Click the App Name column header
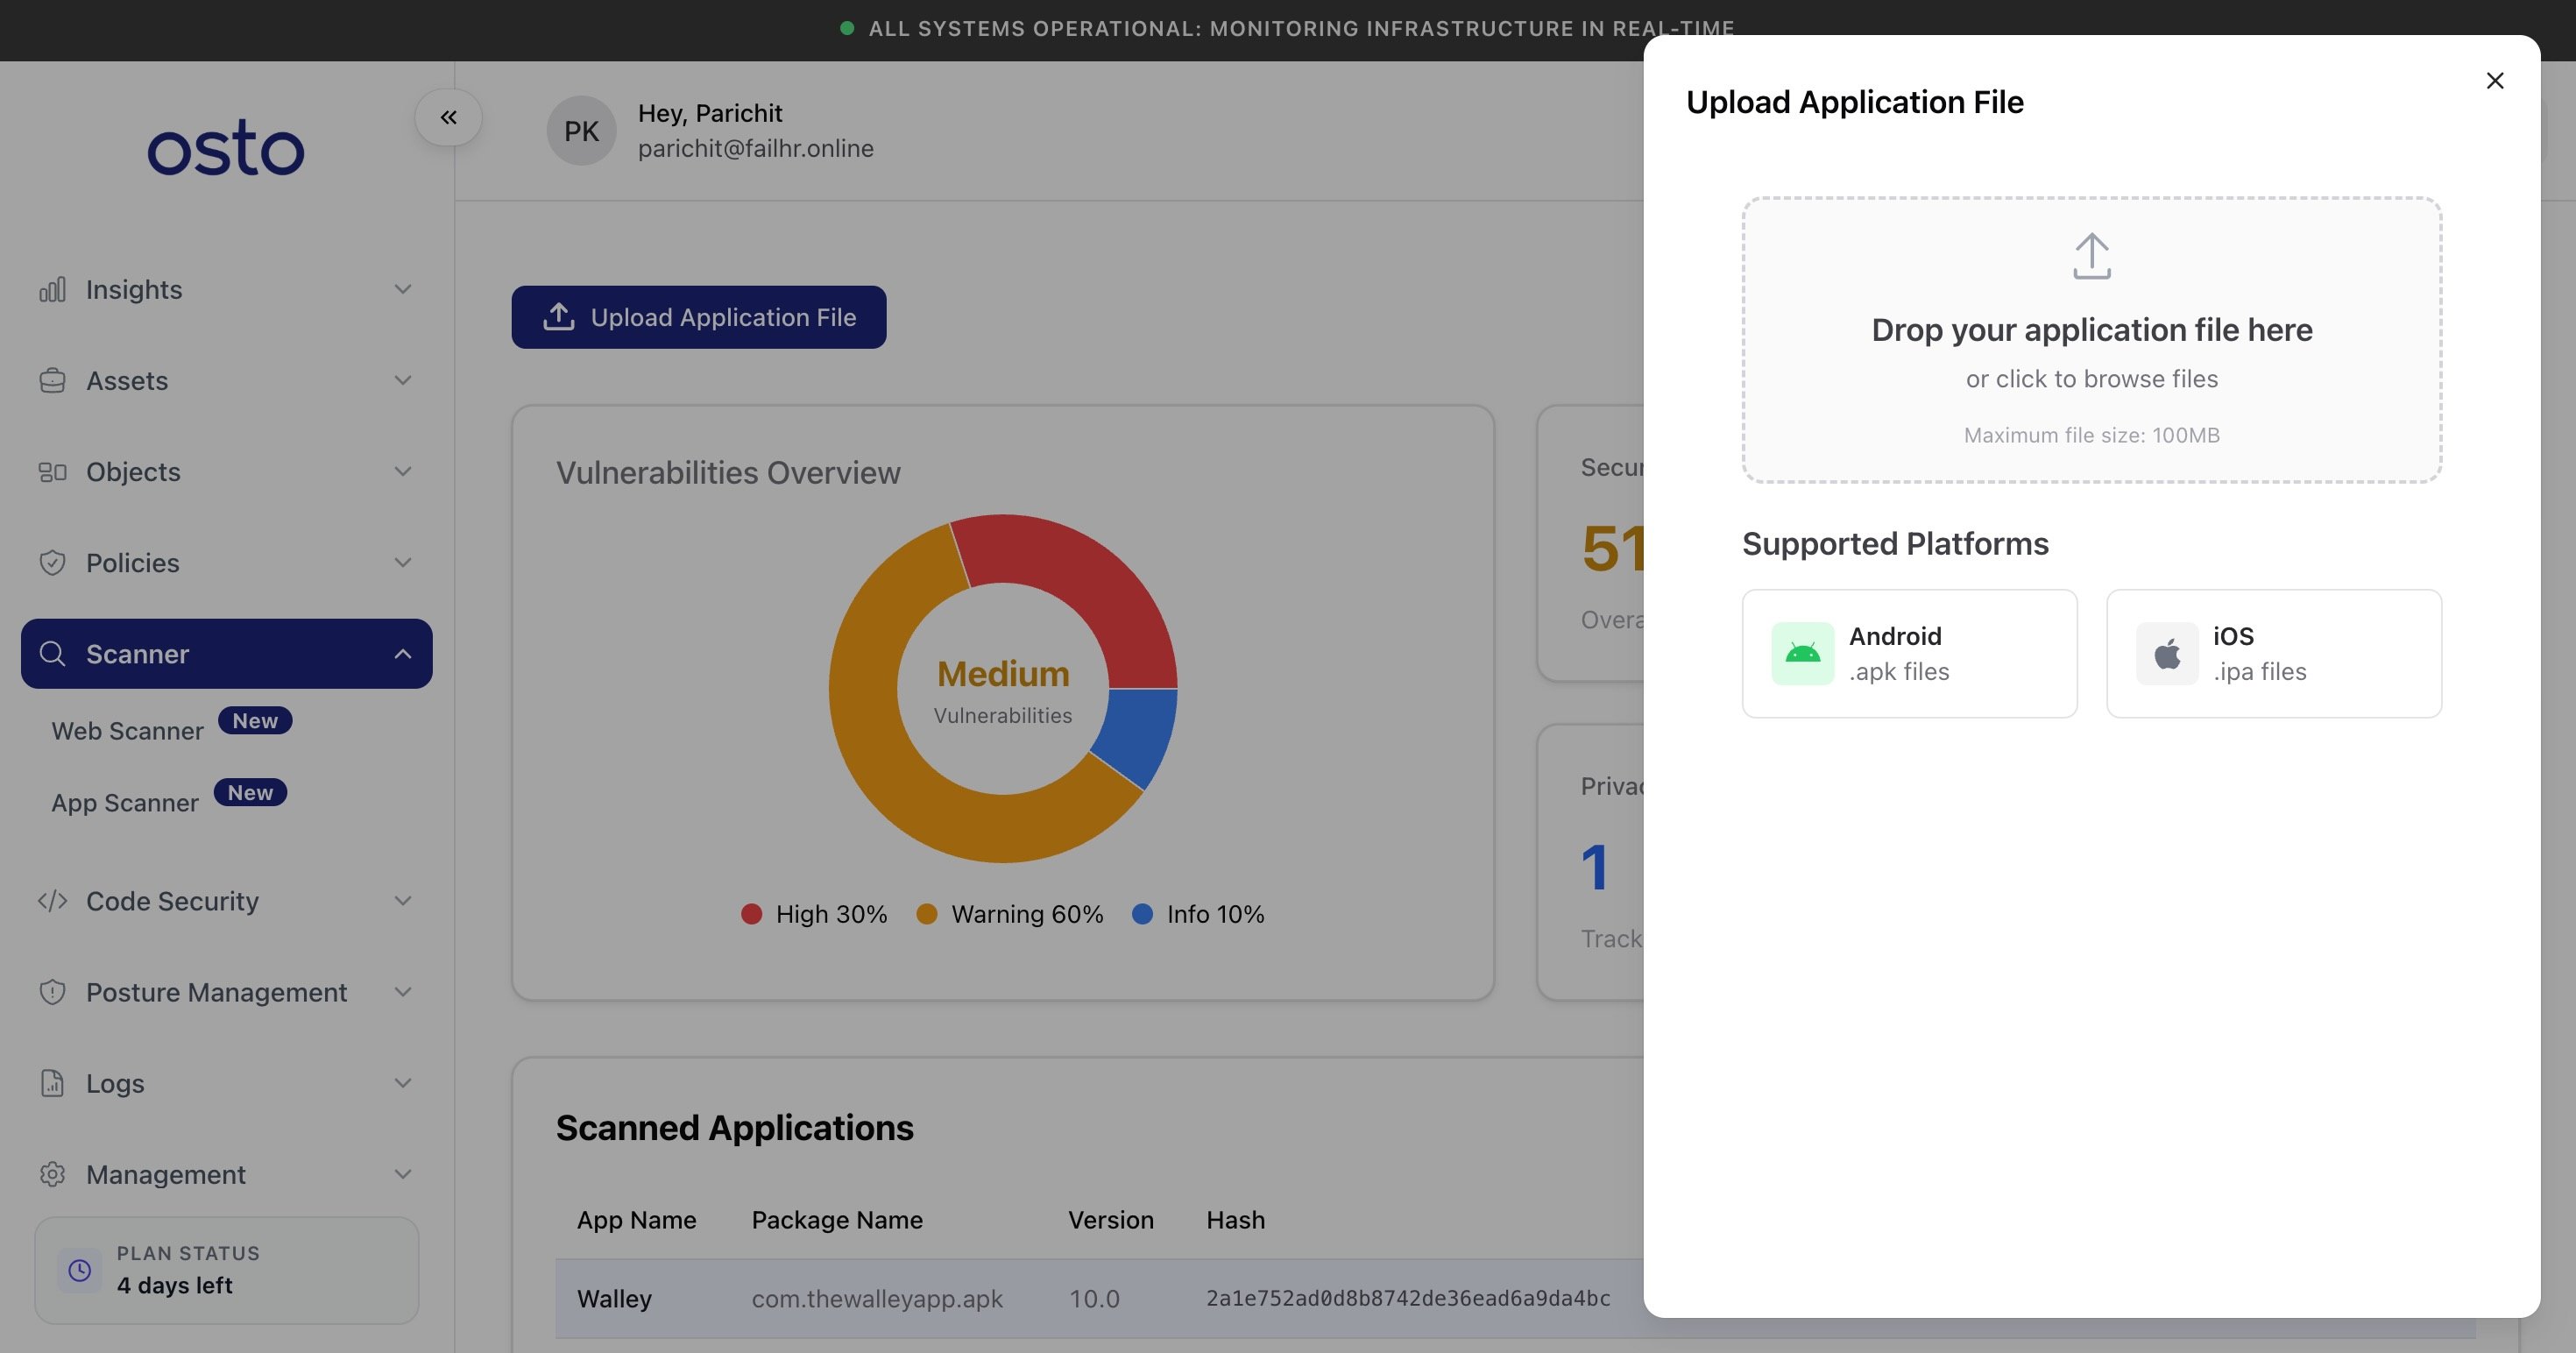The image size is (2576, 1353). click(x=636, y=1220)
